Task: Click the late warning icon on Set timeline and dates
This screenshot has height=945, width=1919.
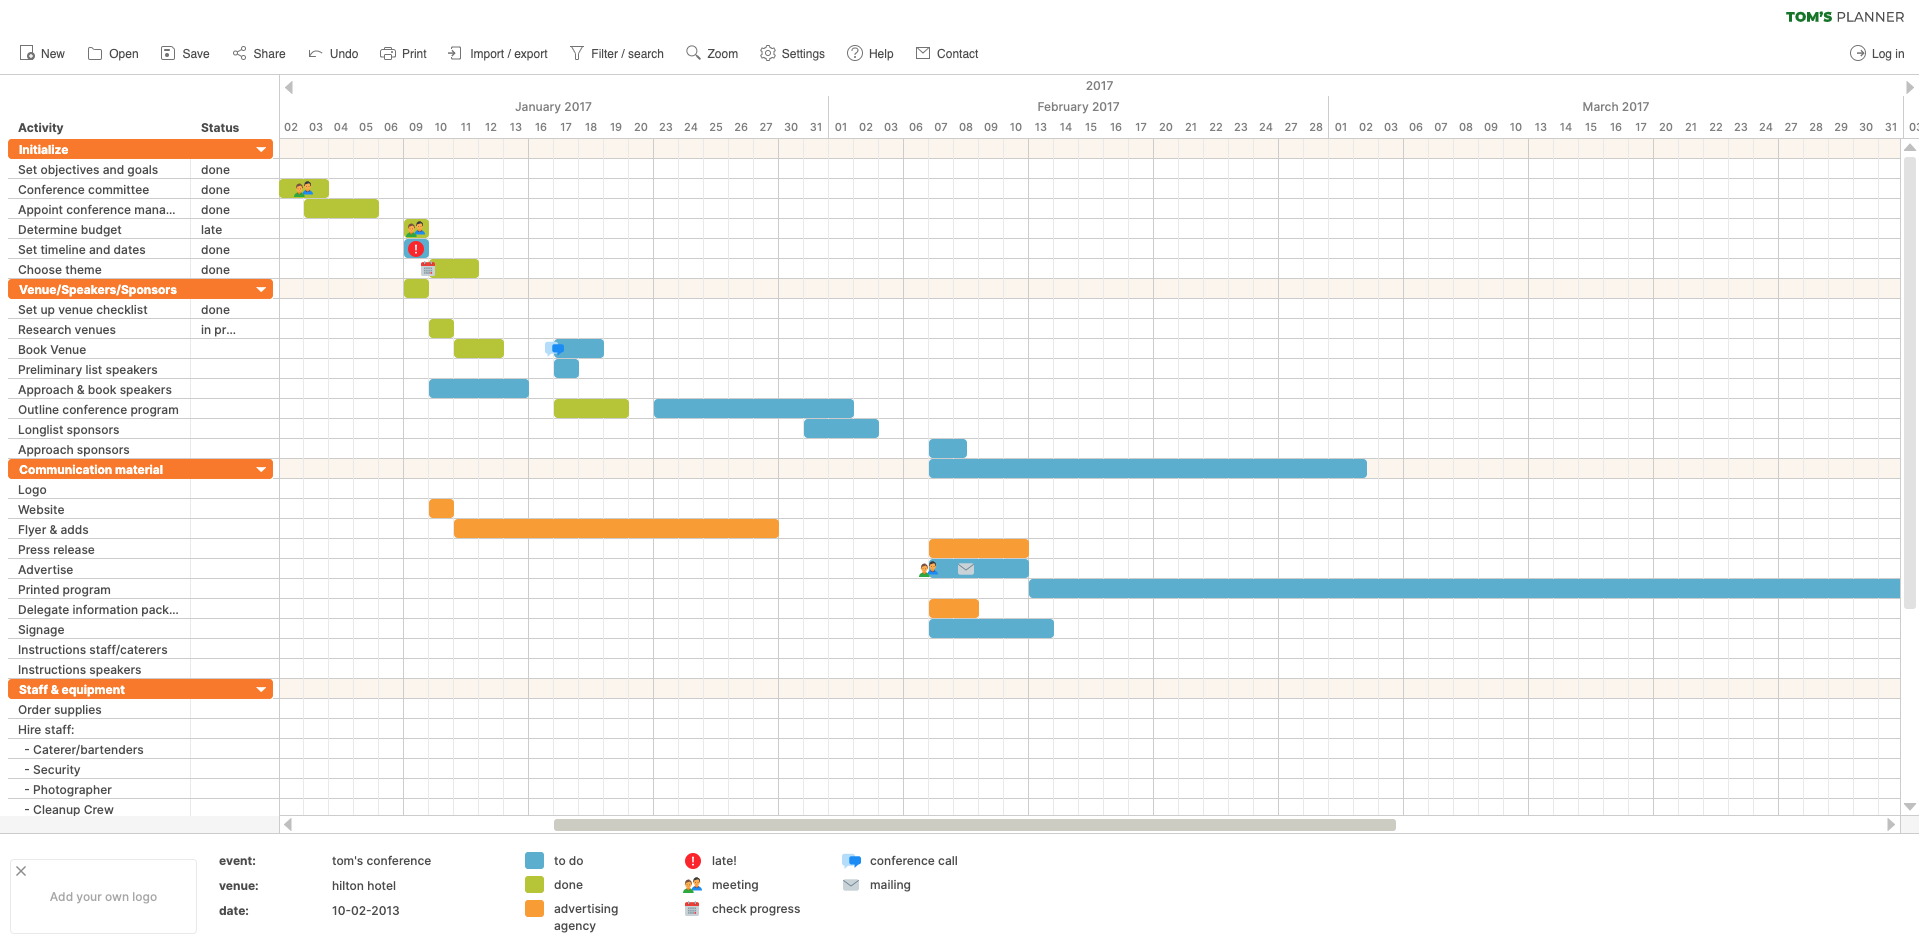Action: pos(416,248)
